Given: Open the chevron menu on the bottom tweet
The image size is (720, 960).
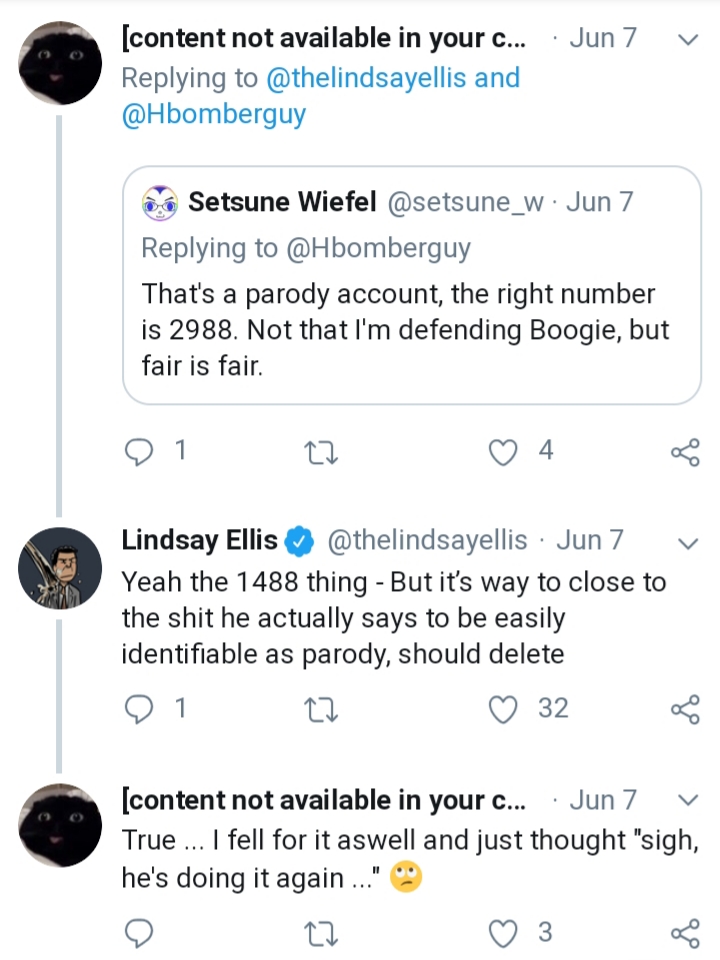Looking at the screenshot, I should (689, 800).
